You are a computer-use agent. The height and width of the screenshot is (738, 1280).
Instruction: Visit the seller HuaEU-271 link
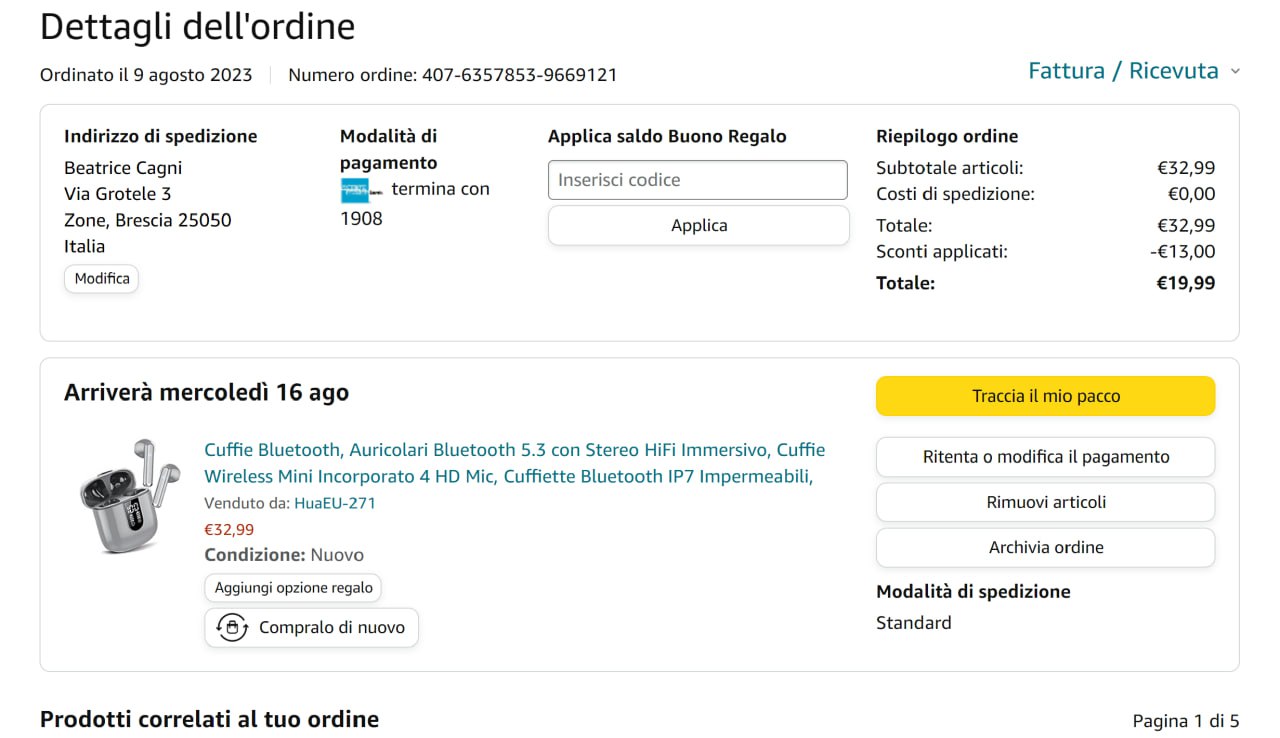click(334, 503)
